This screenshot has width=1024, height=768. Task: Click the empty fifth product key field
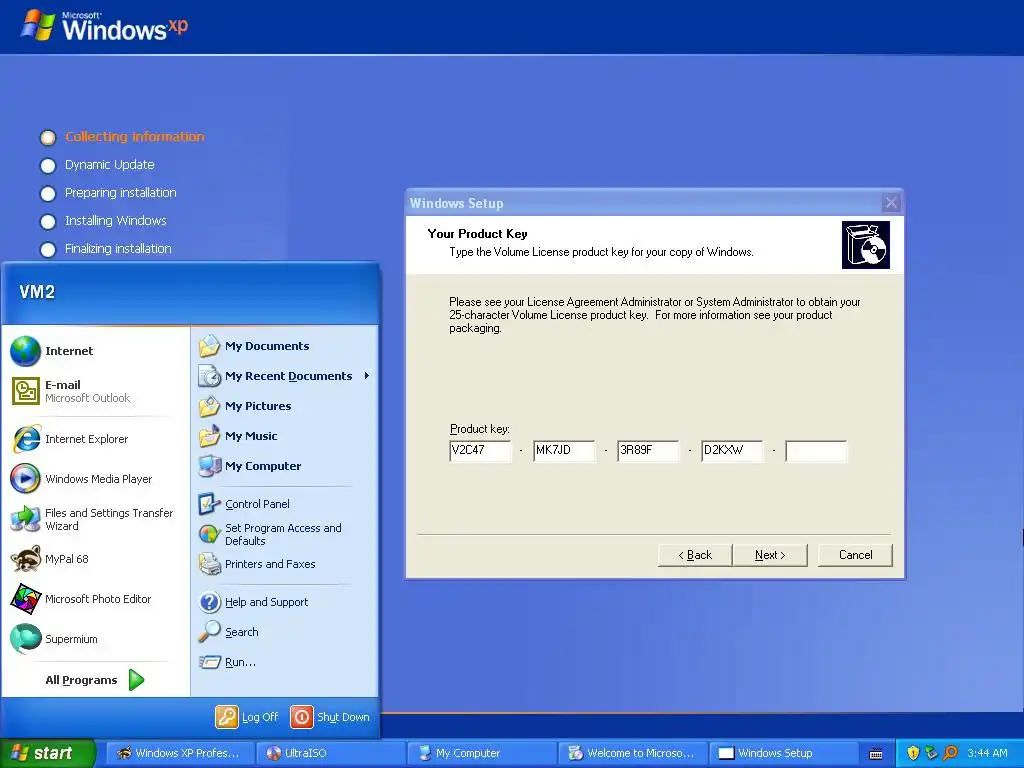(816, 451)
